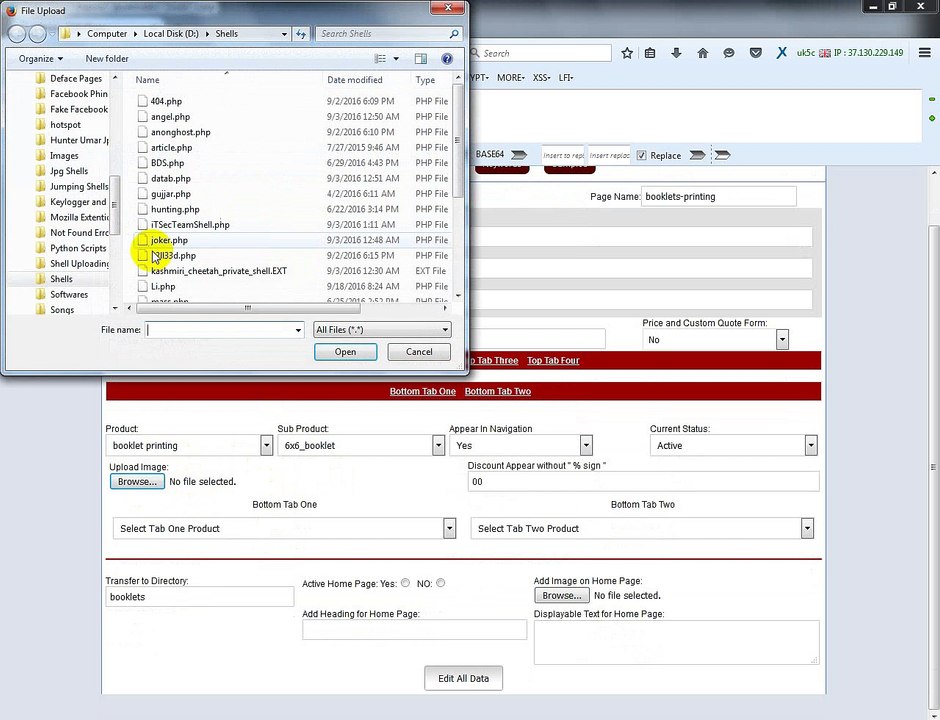Click the last arrow icon in HackBar row

(723, 155)
